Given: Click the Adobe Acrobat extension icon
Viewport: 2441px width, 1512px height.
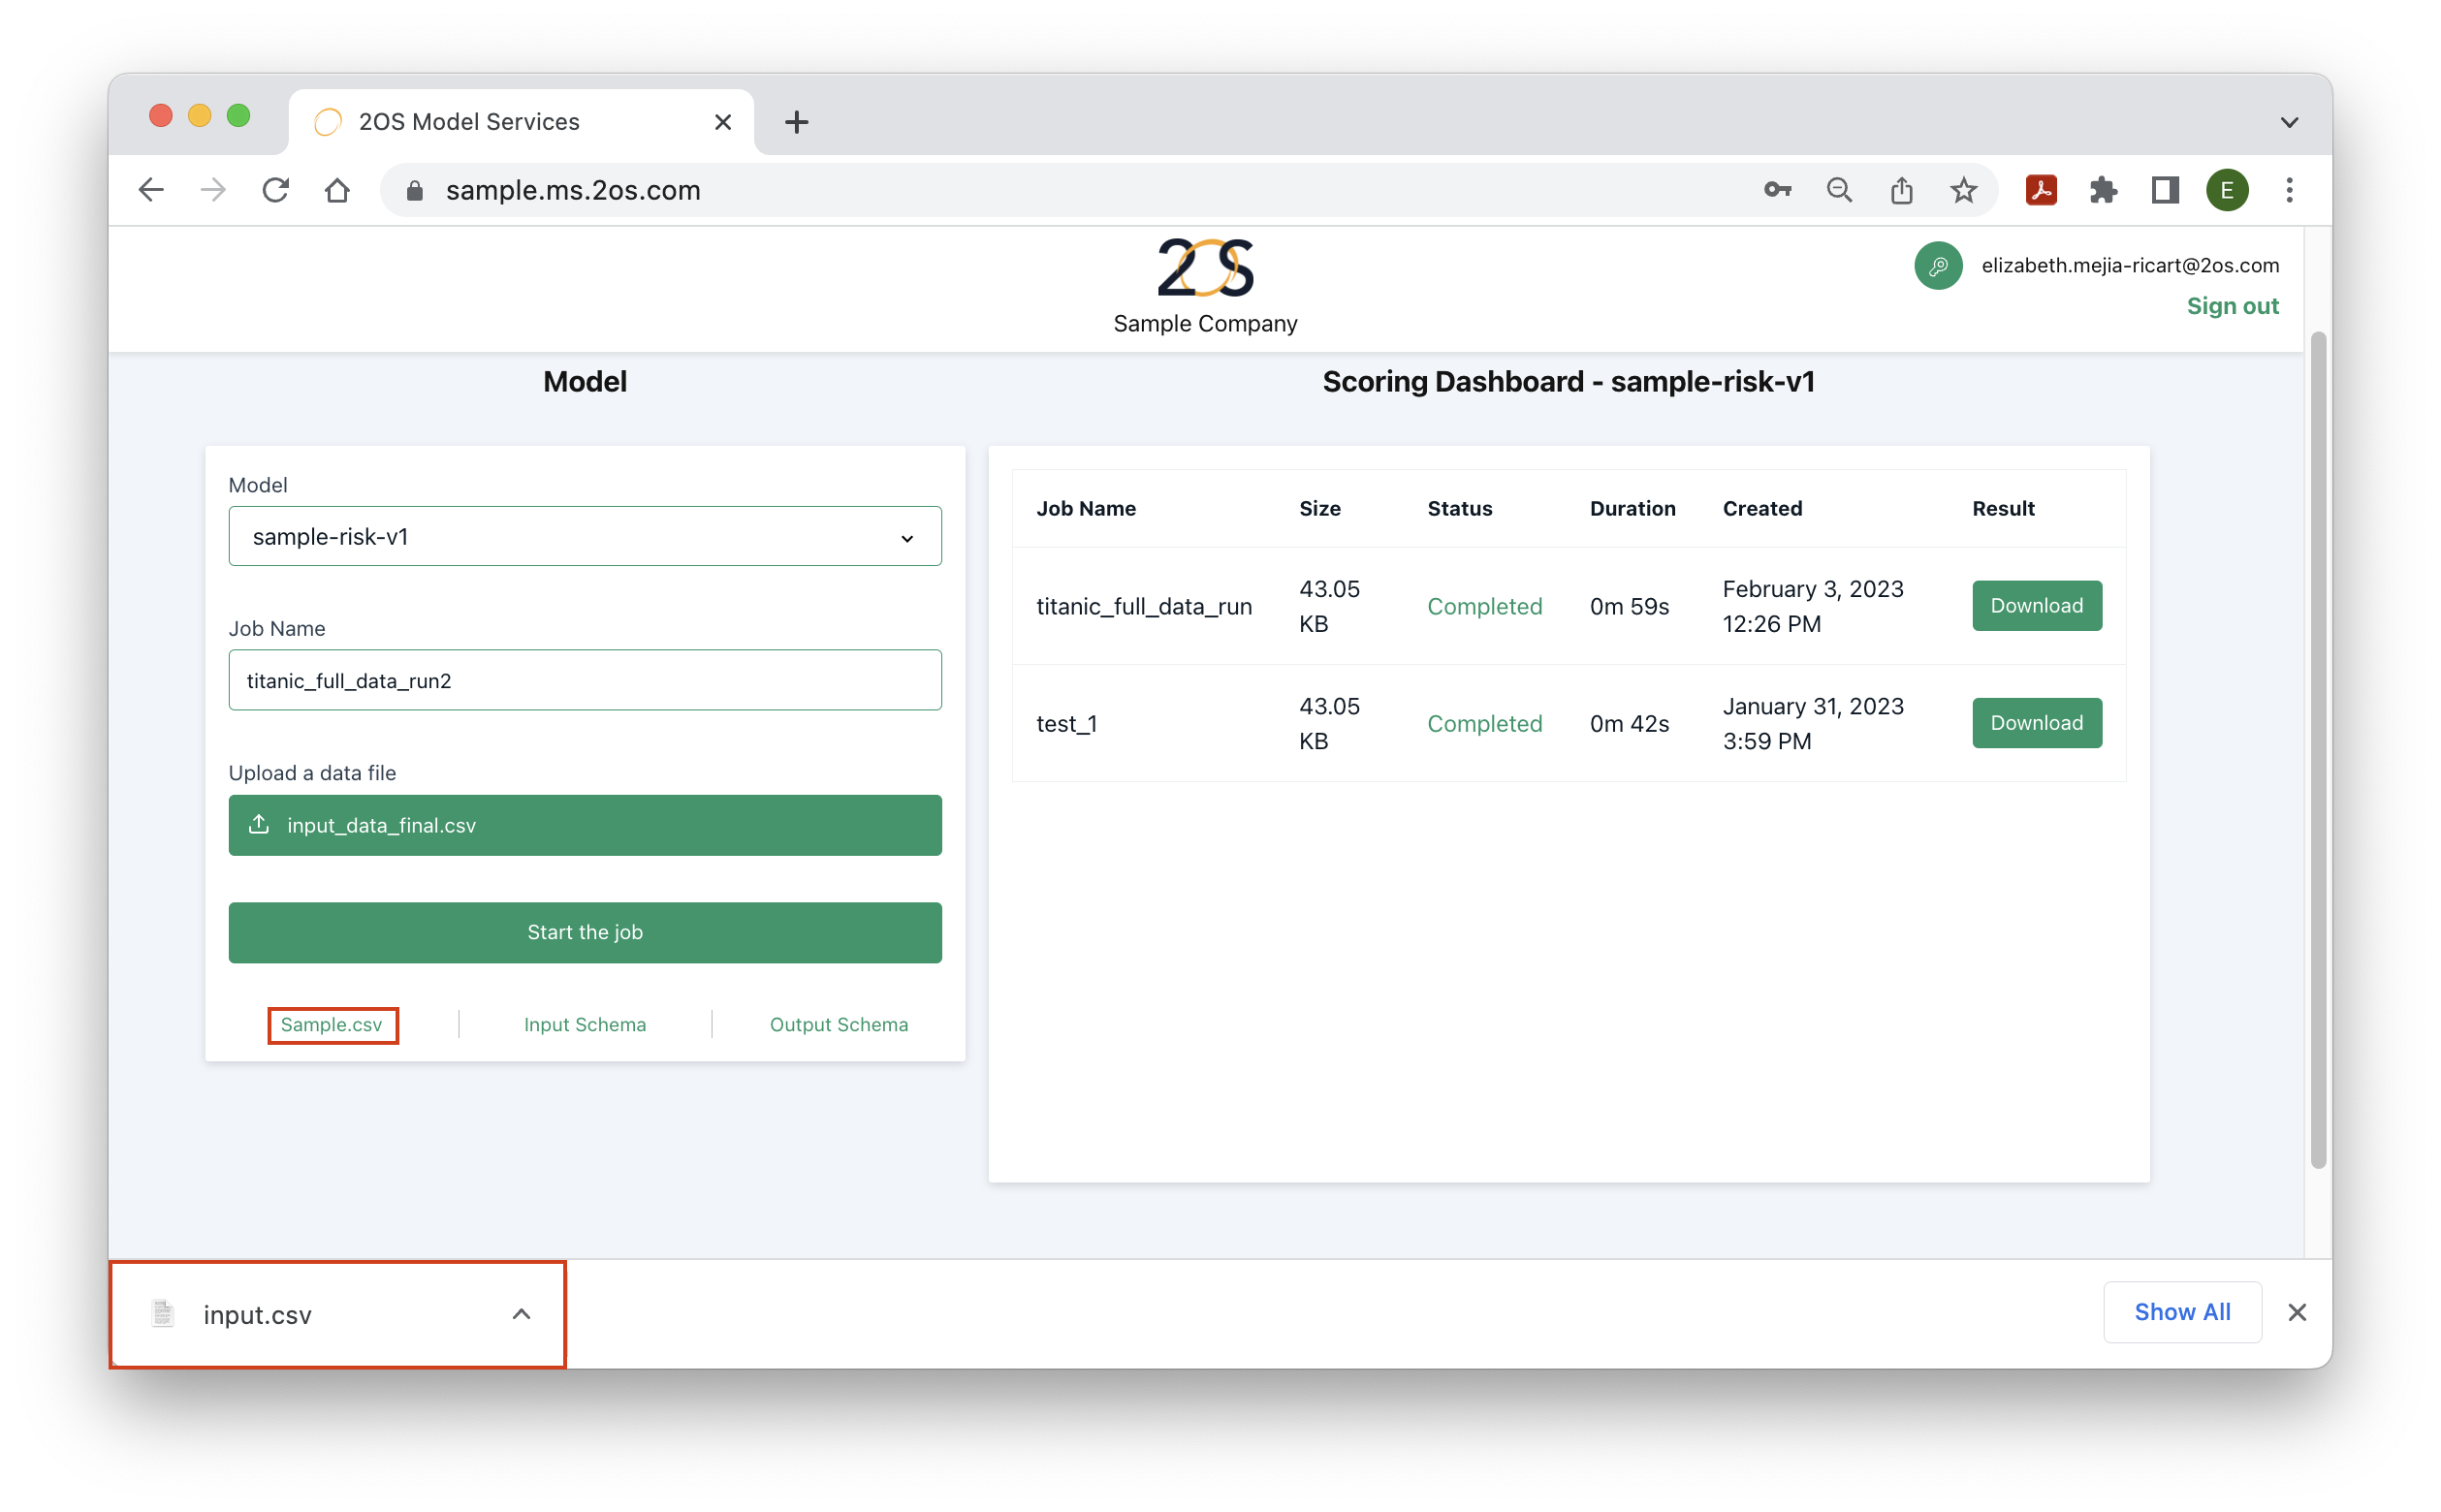Looking at the screenshot, I should (2041, 190).
